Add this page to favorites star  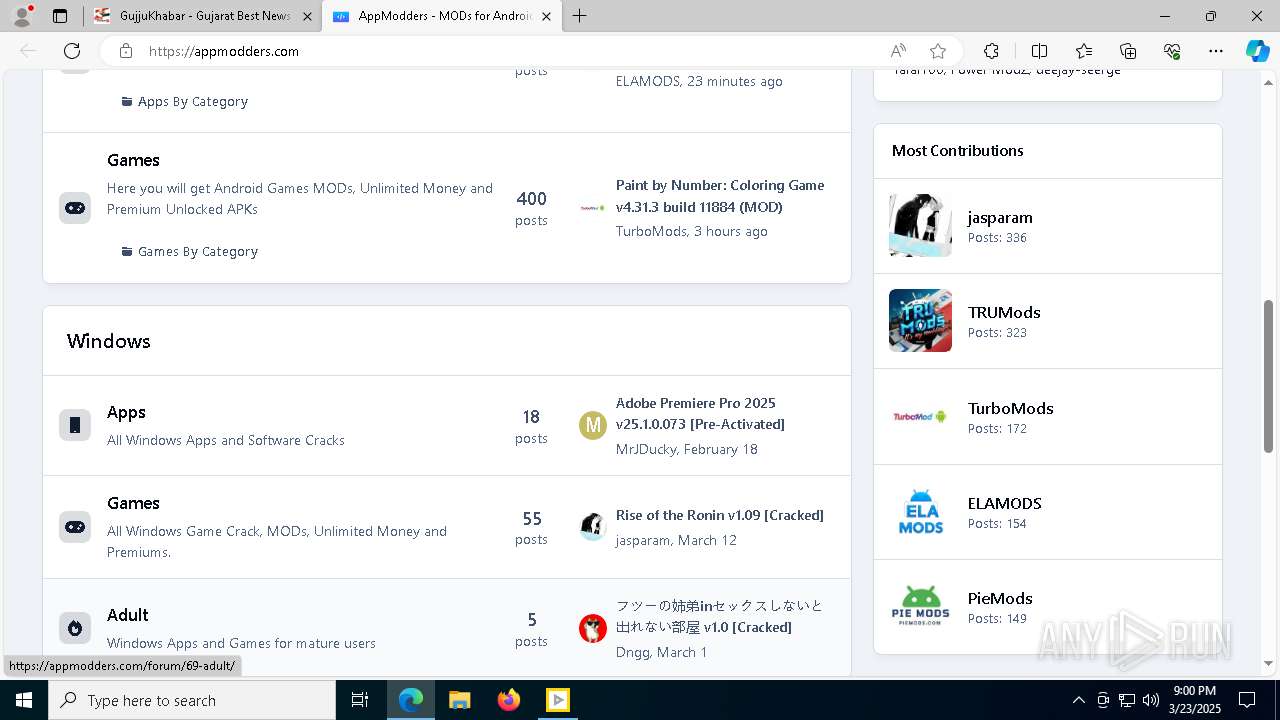pos(938,51)
